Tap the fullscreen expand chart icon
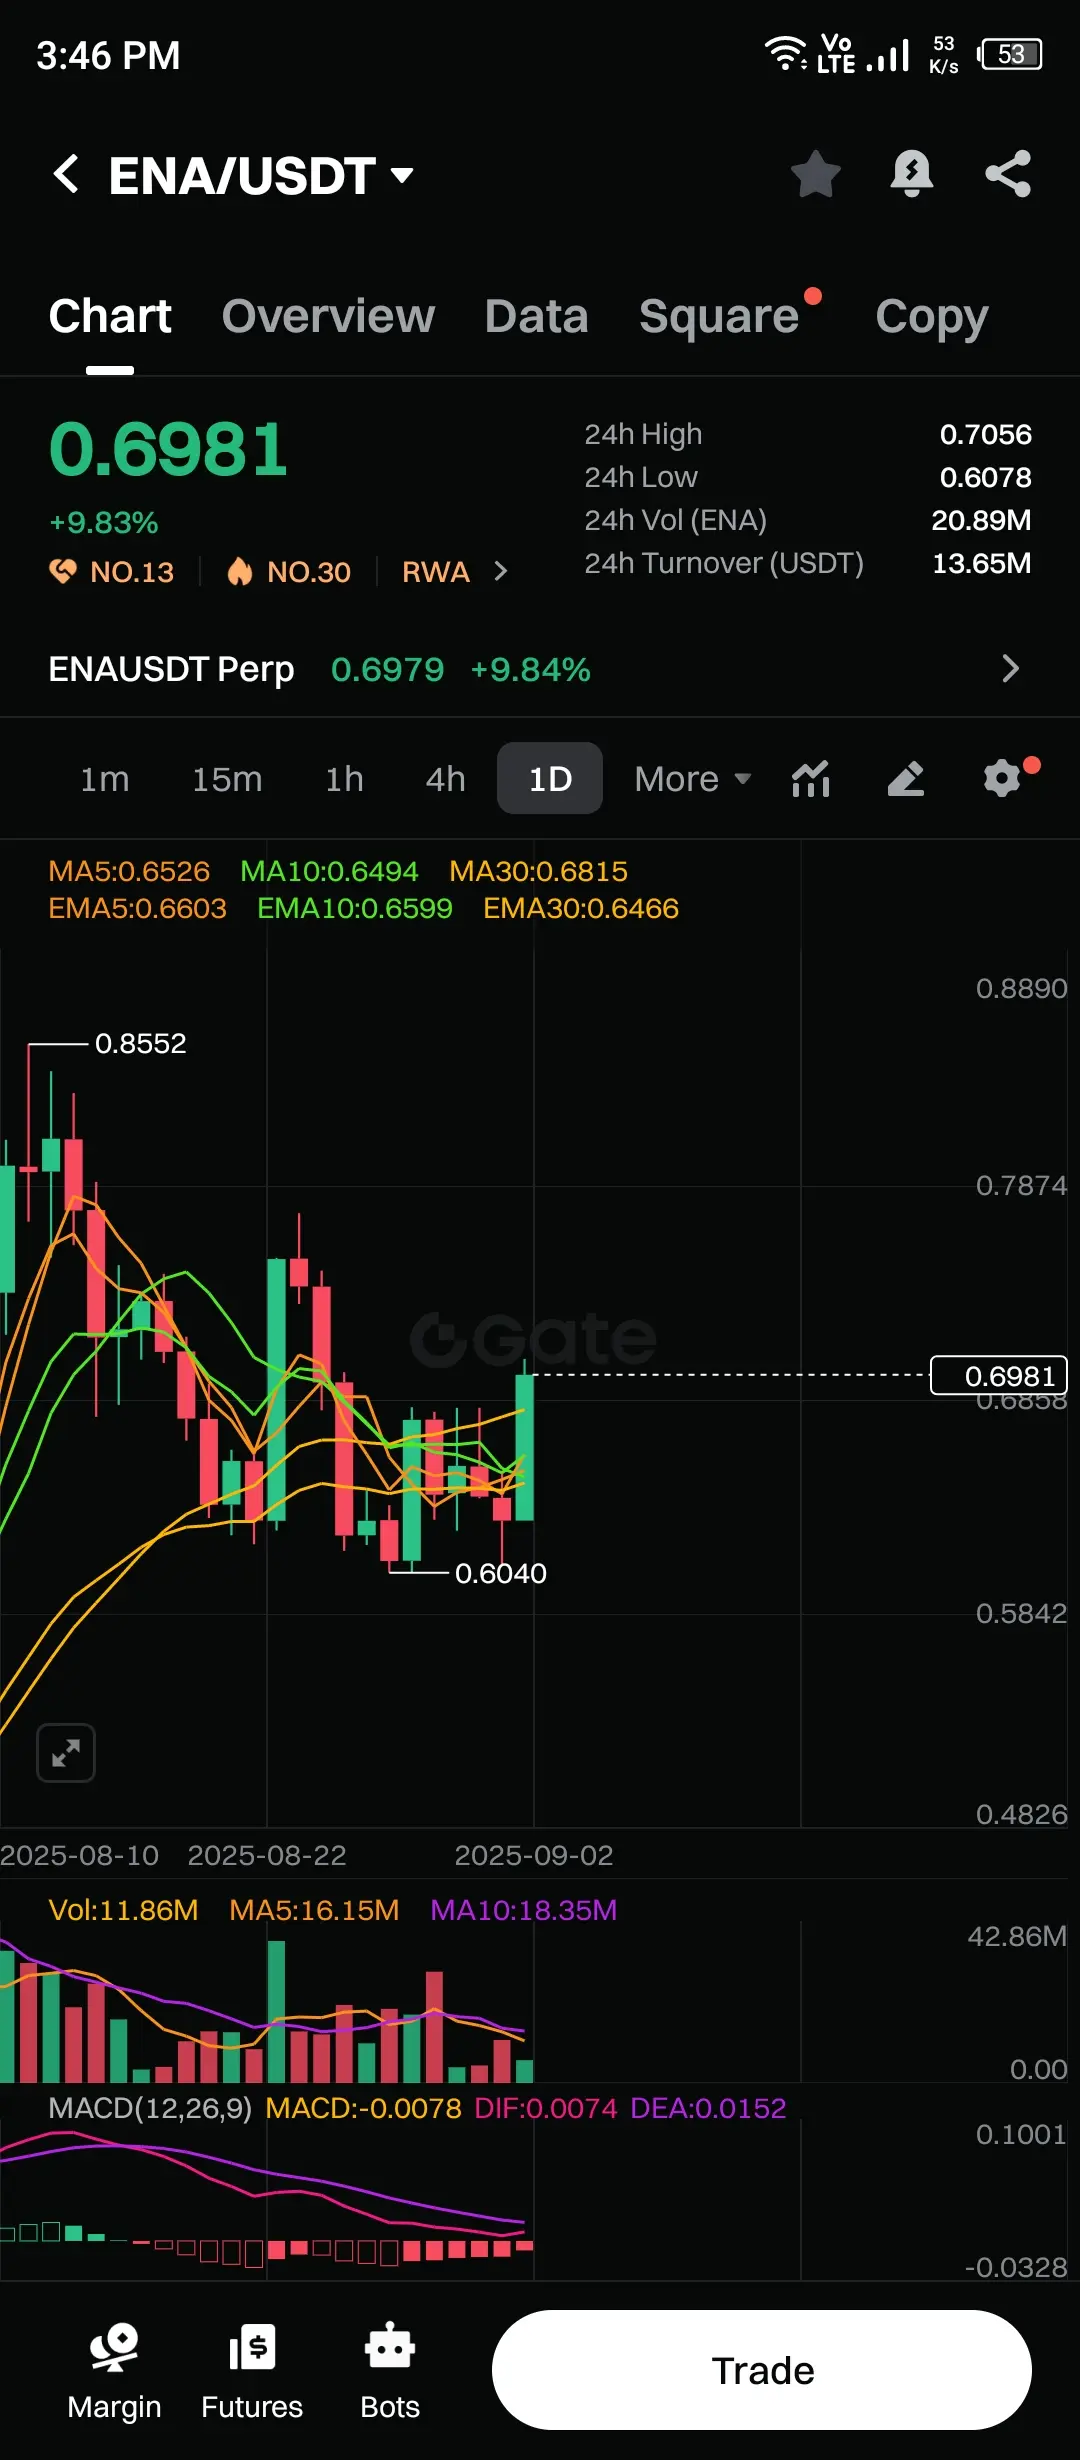Image resolution: width=1080 pixels, height=2460 pixels. (x=66, y=1753)
